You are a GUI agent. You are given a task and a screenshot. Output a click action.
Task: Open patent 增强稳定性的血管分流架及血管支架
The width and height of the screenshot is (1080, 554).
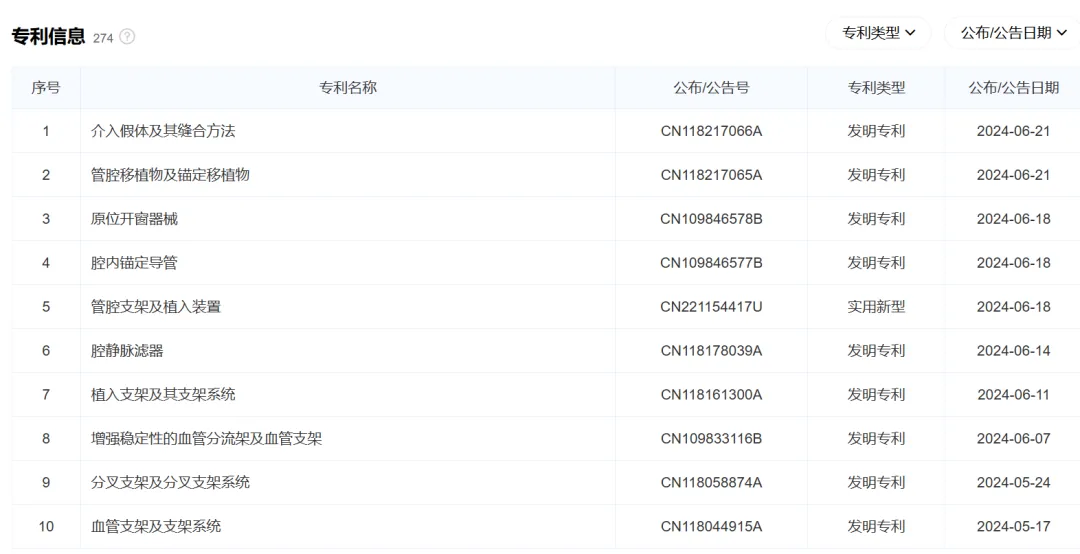[206, 439]
